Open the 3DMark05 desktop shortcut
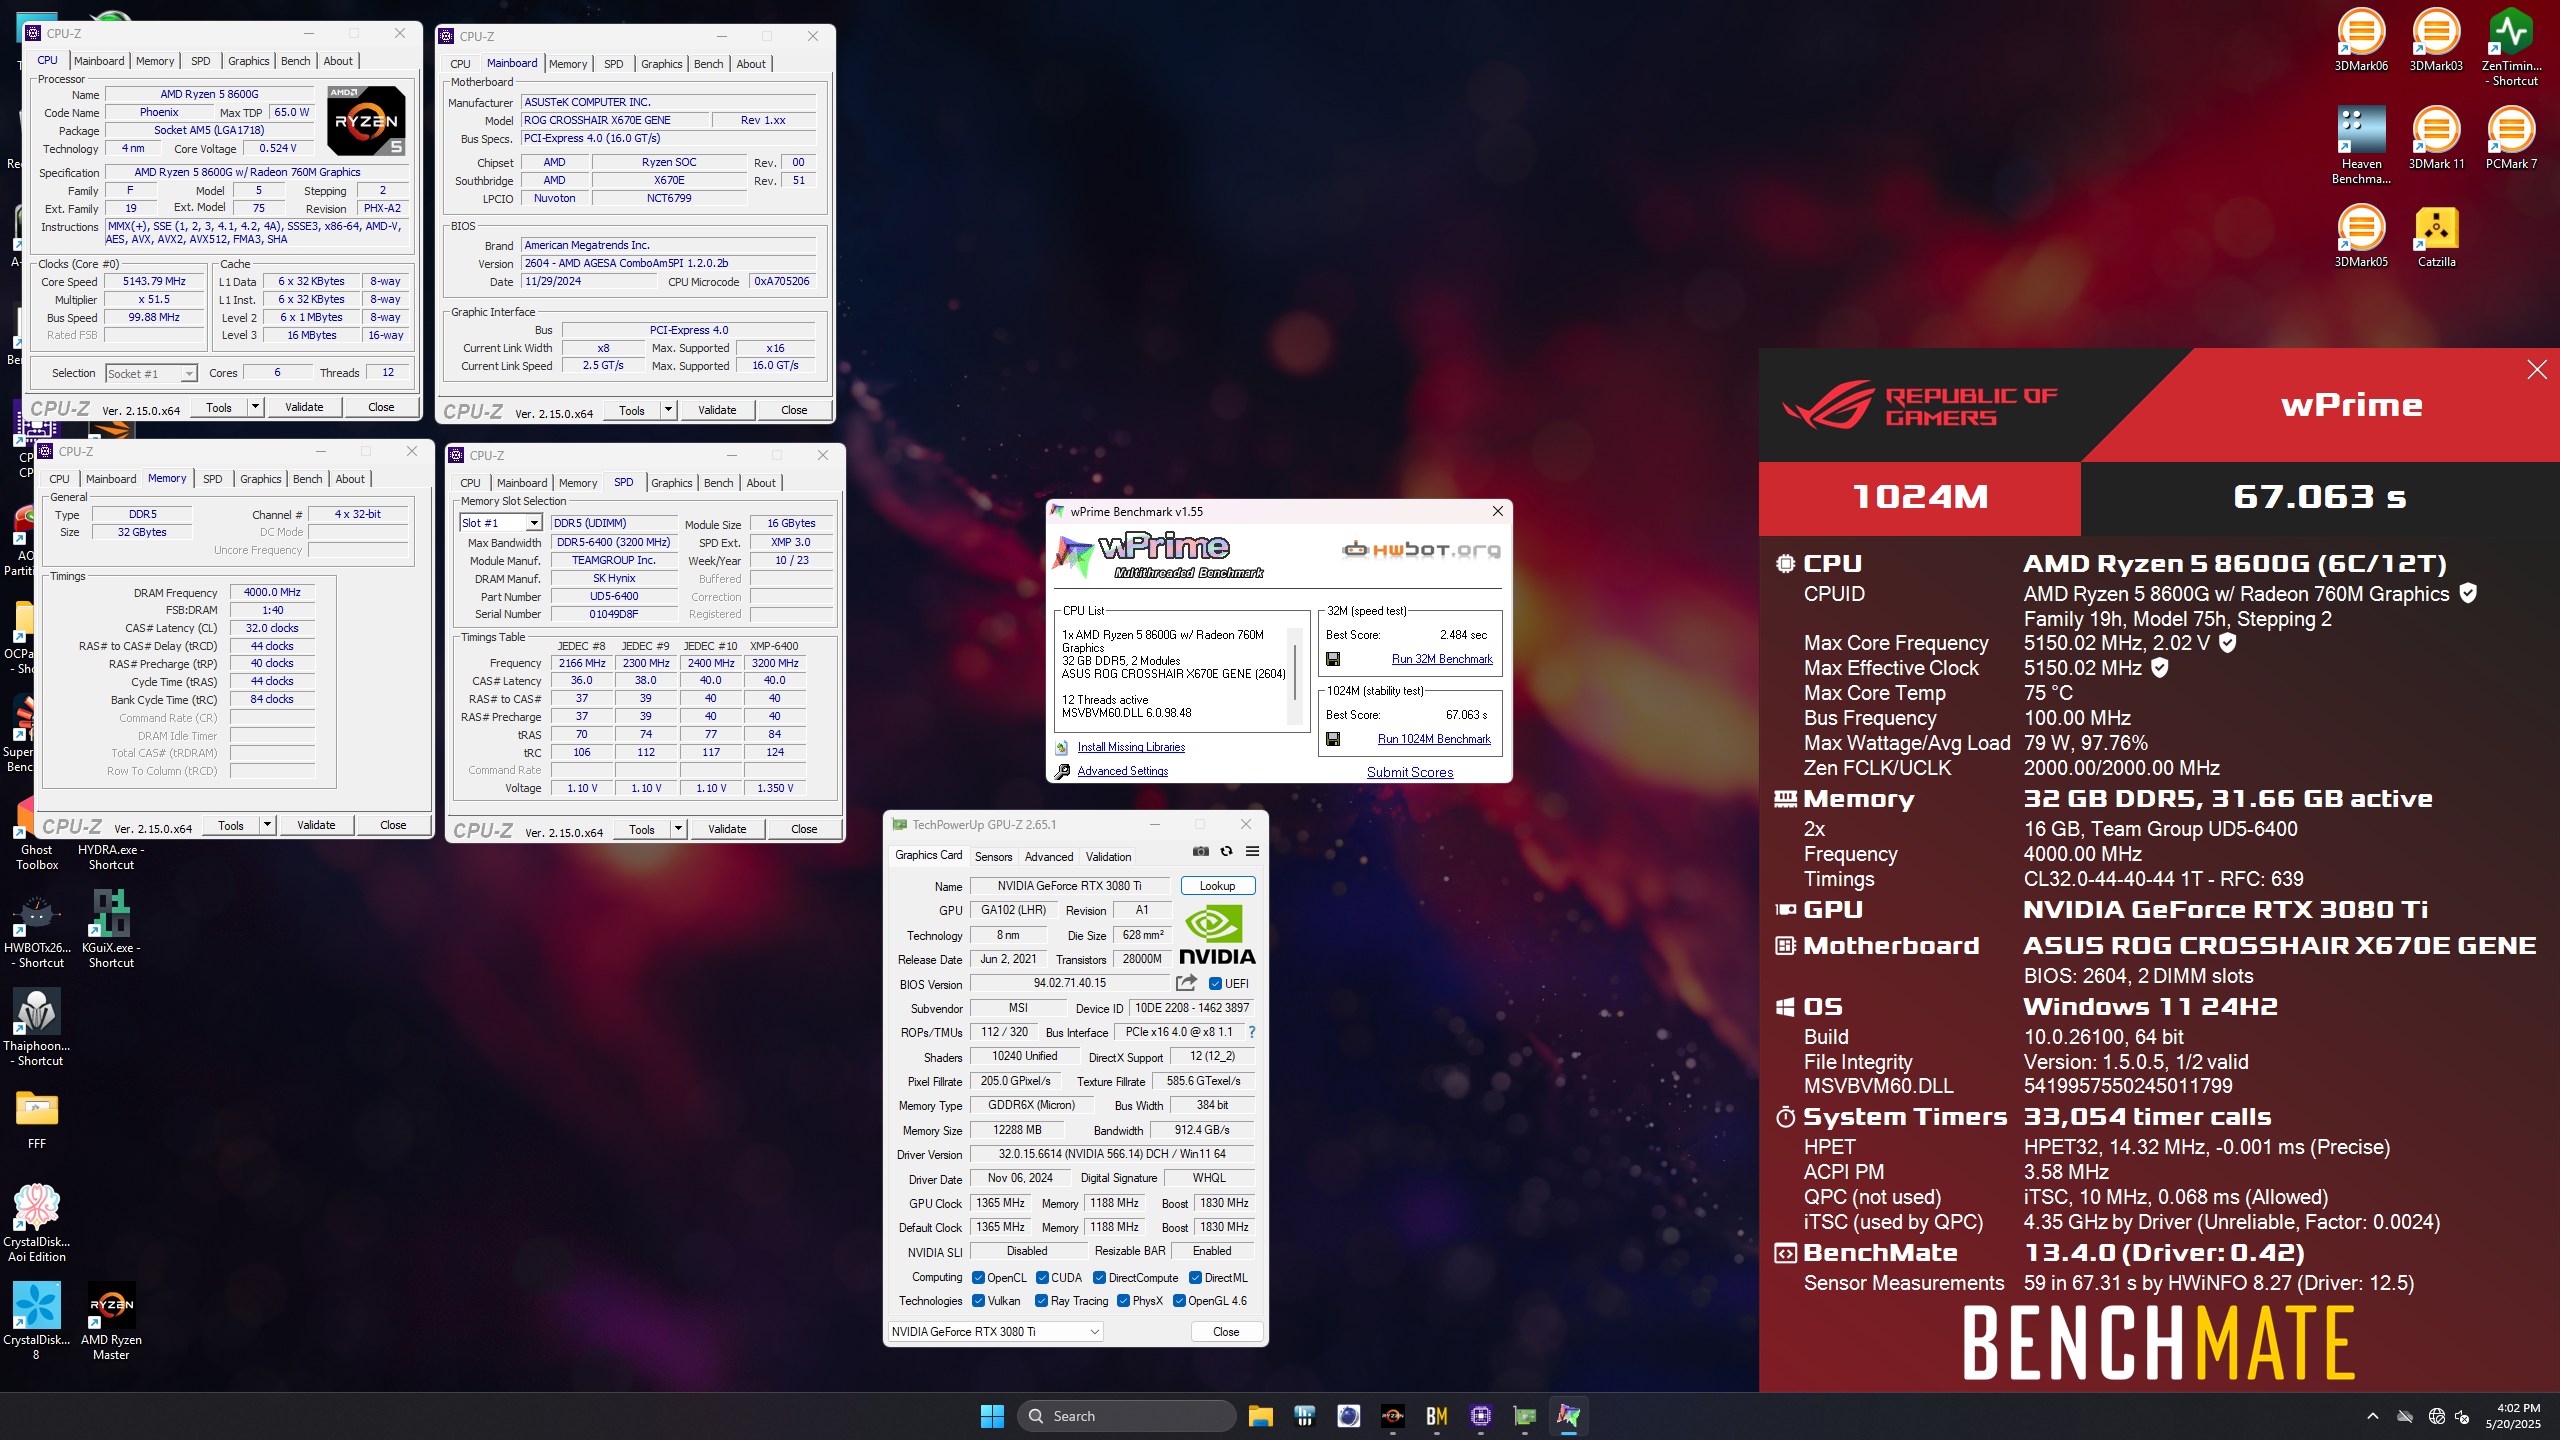The image size is (2560, 1440). tap(2361, 236)
